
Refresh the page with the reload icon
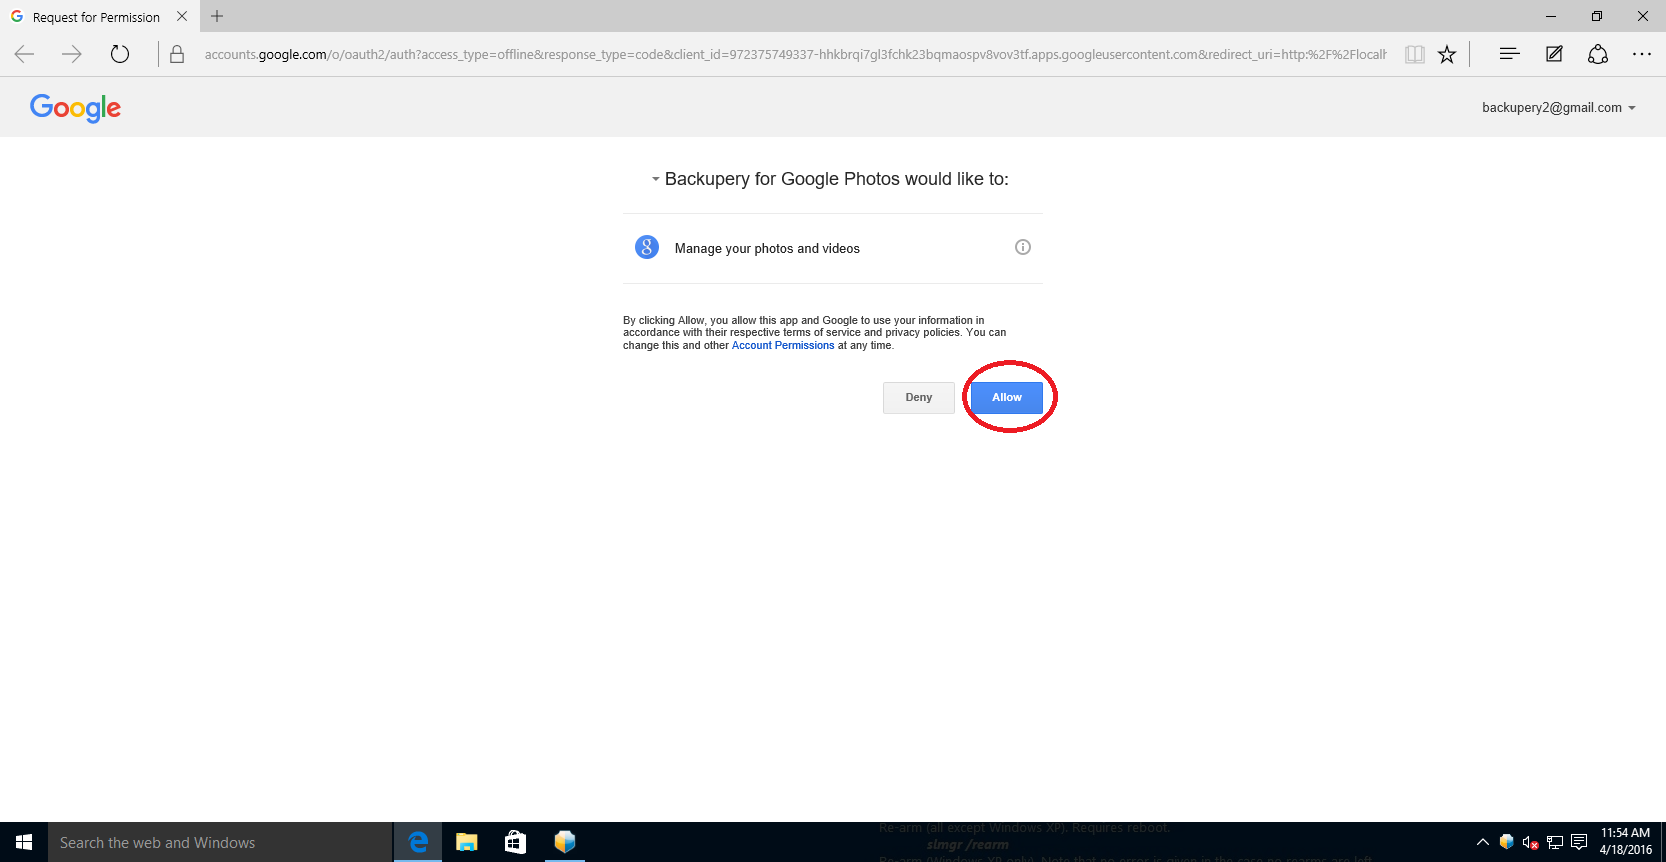click(120, 54)
